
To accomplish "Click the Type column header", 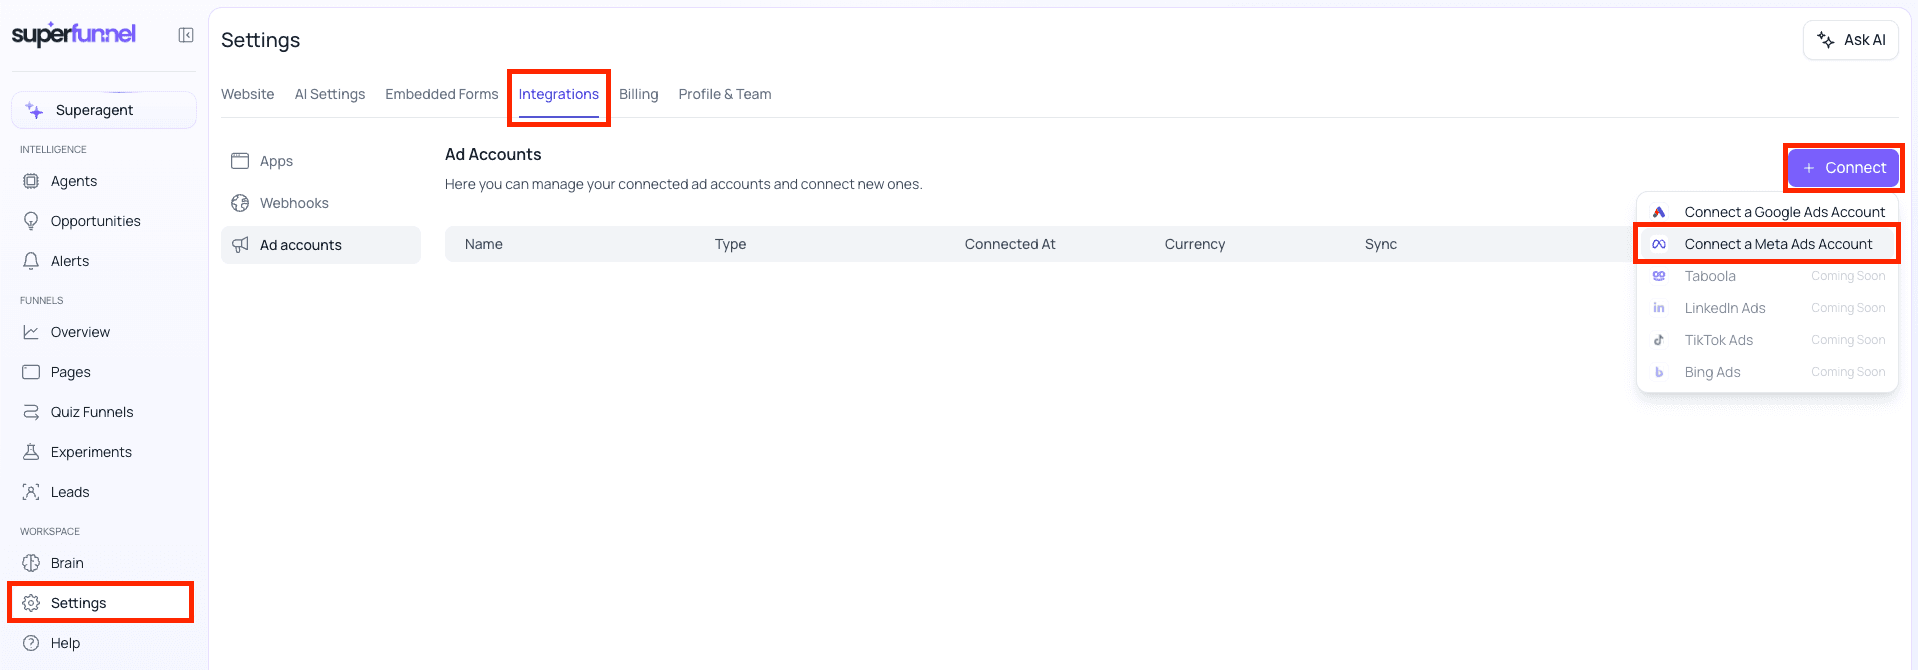I will (730, 244).
